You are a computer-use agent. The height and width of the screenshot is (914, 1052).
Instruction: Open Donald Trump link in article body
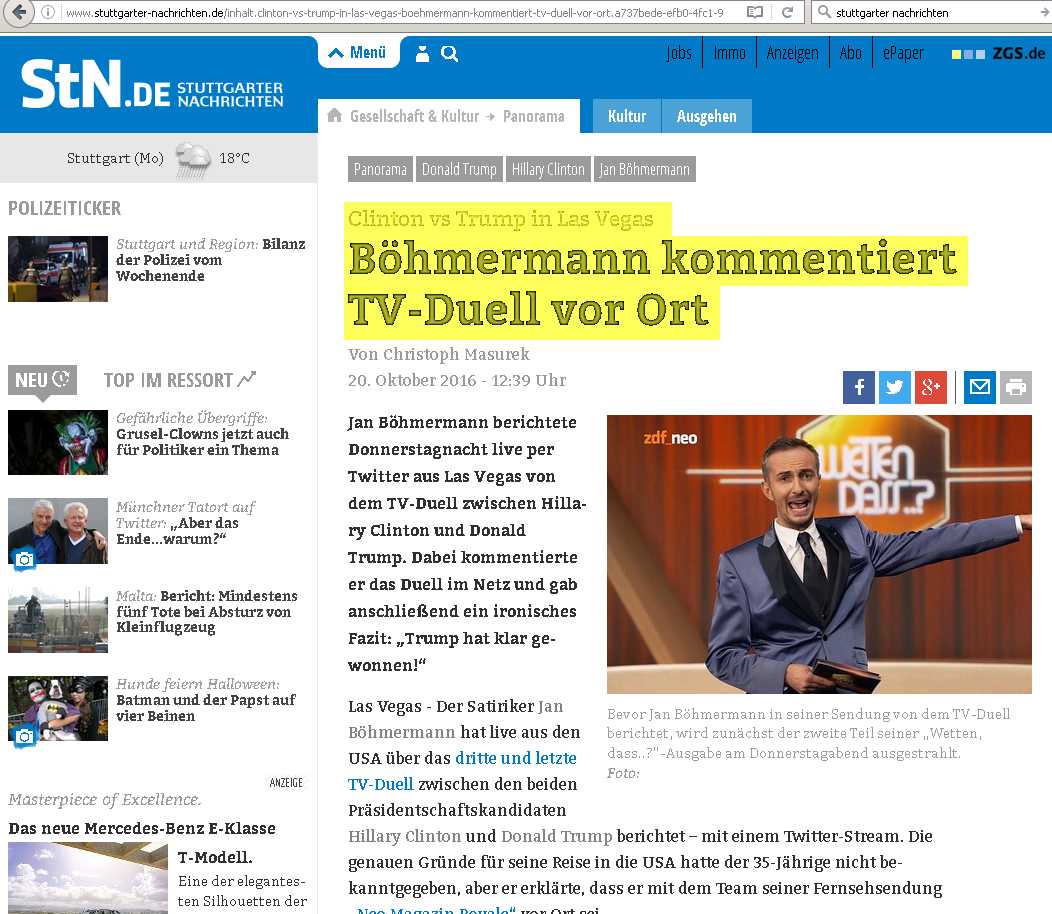pyautogui.click(x=557, y=836)
